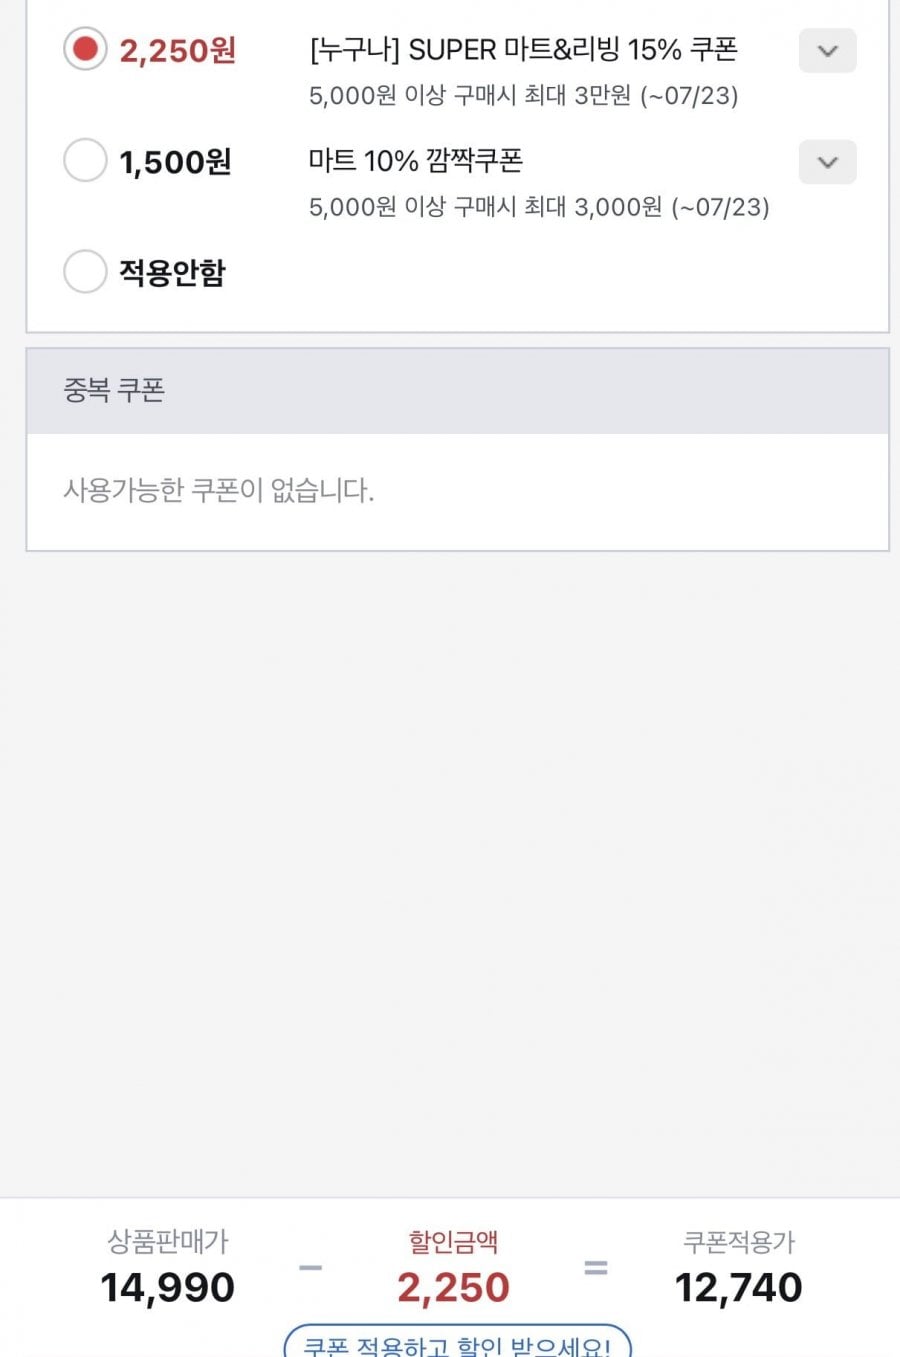Select the 1,500원 coupon radio button
Screen dimensions: 900x1357
[85, 160]
